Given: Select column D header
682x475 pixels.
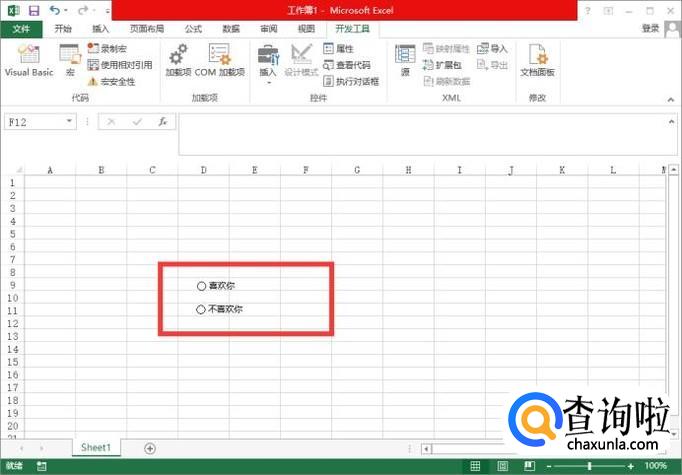Looking at the screenshot, I should click(204, 170).
